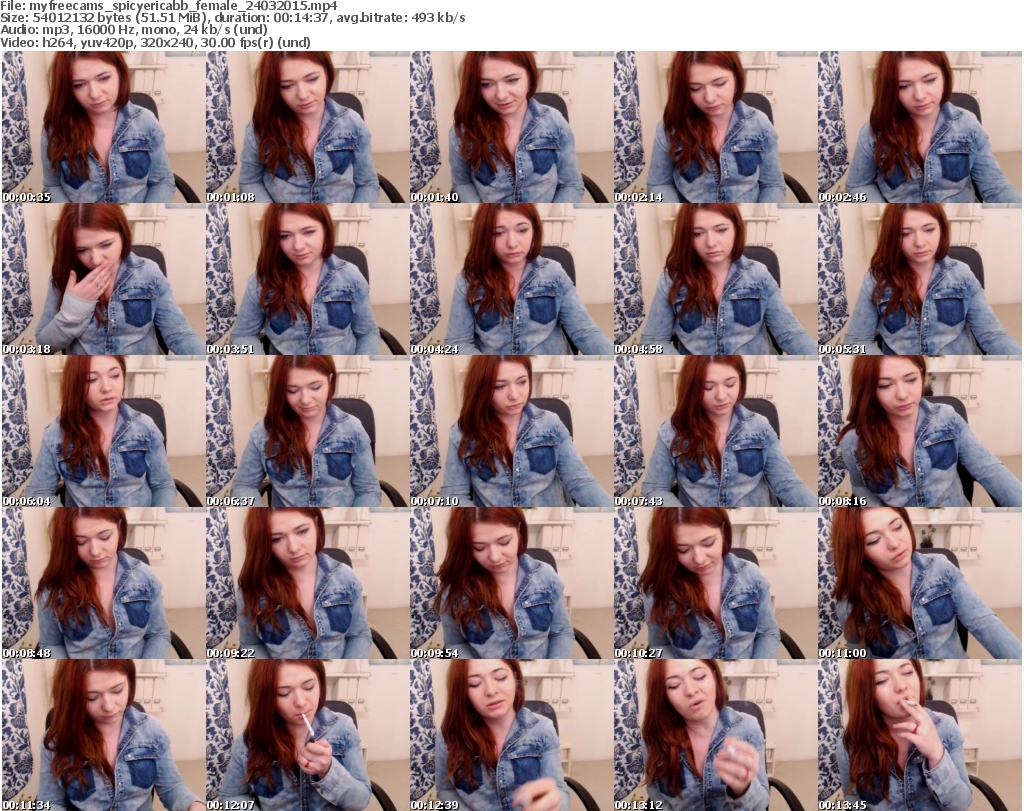Choose the frame timestamped 00:11:00

[x=920, y=583]
